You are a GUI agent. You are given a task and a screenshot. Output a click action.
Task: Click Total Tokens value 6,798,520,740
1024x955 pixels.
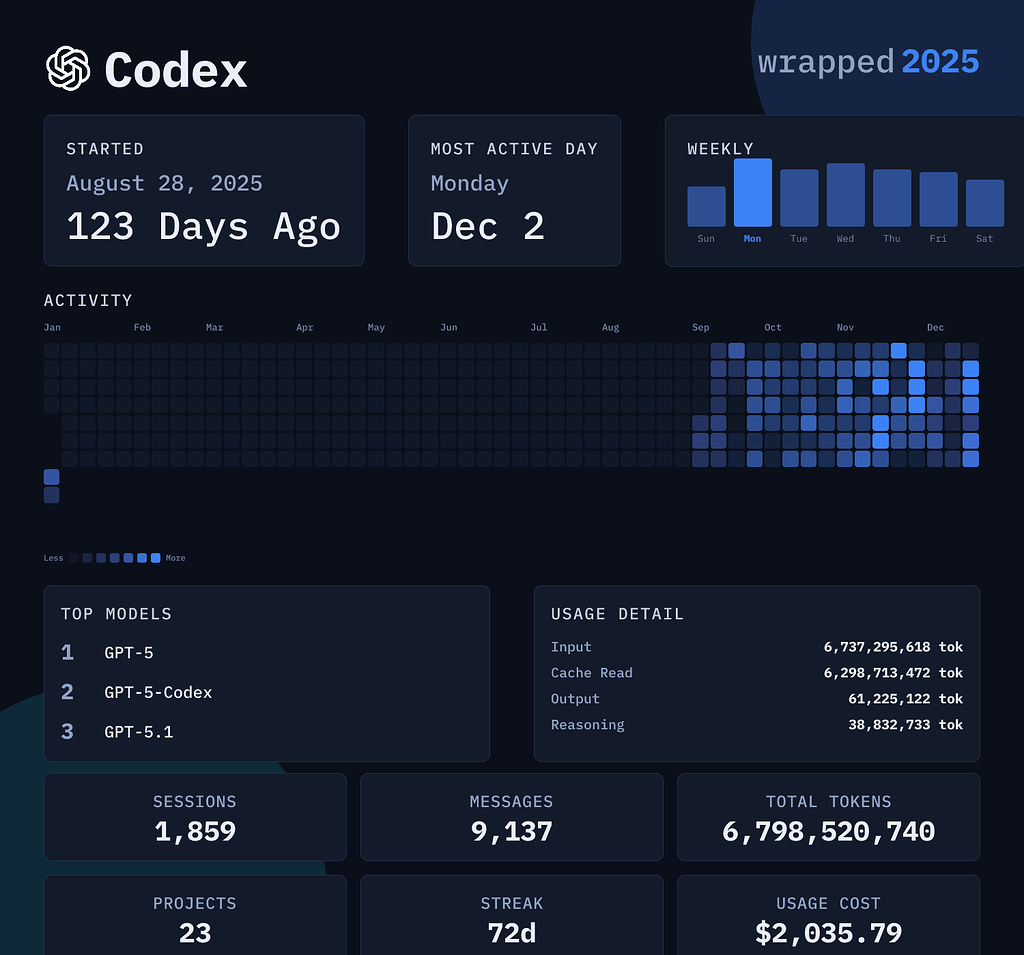coord(829,832)
